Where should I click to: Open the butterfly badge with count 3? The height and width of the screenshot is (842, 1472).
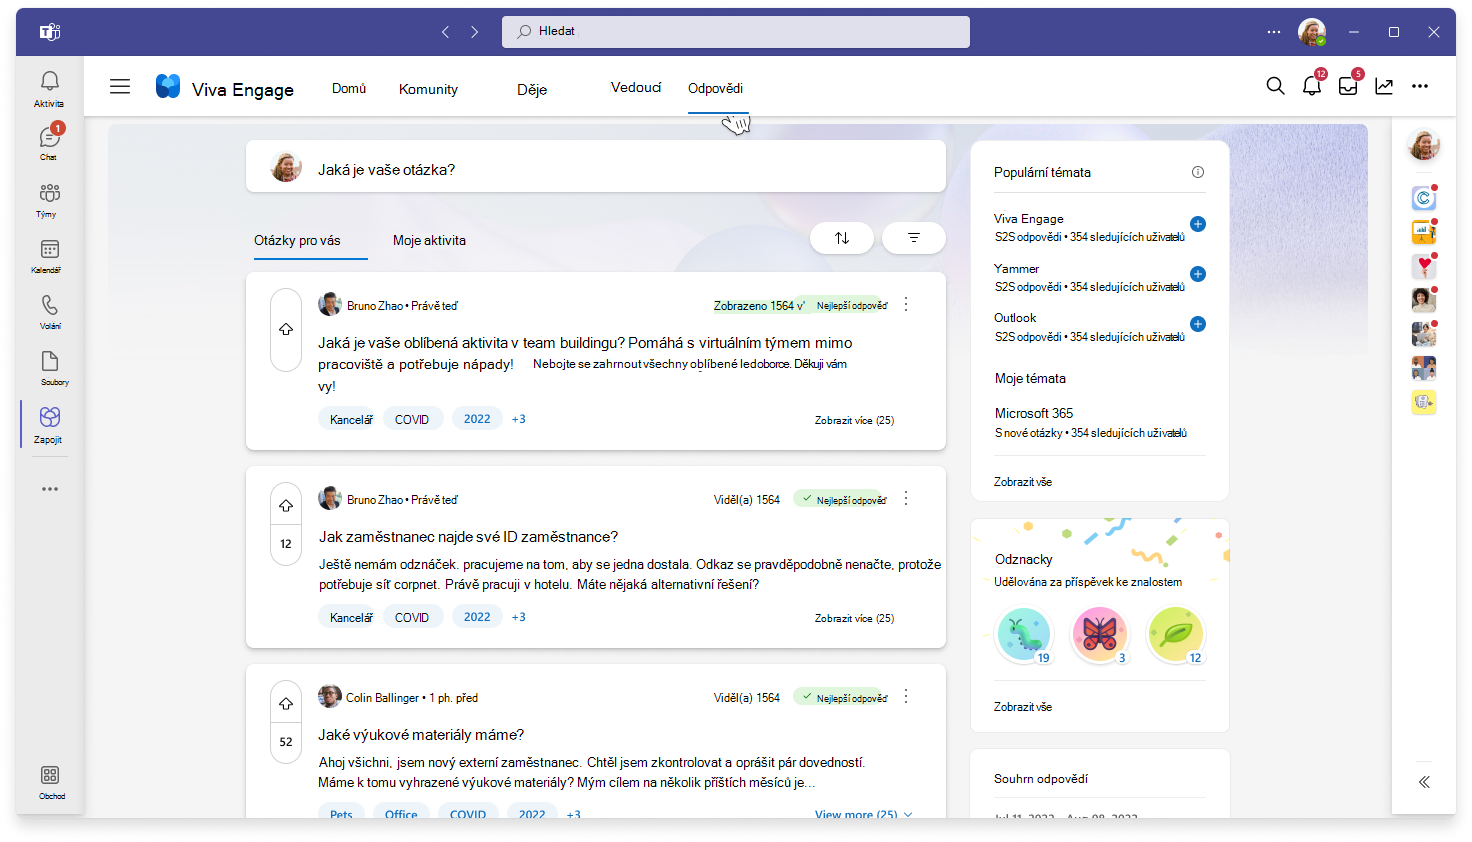point(1099,634)
